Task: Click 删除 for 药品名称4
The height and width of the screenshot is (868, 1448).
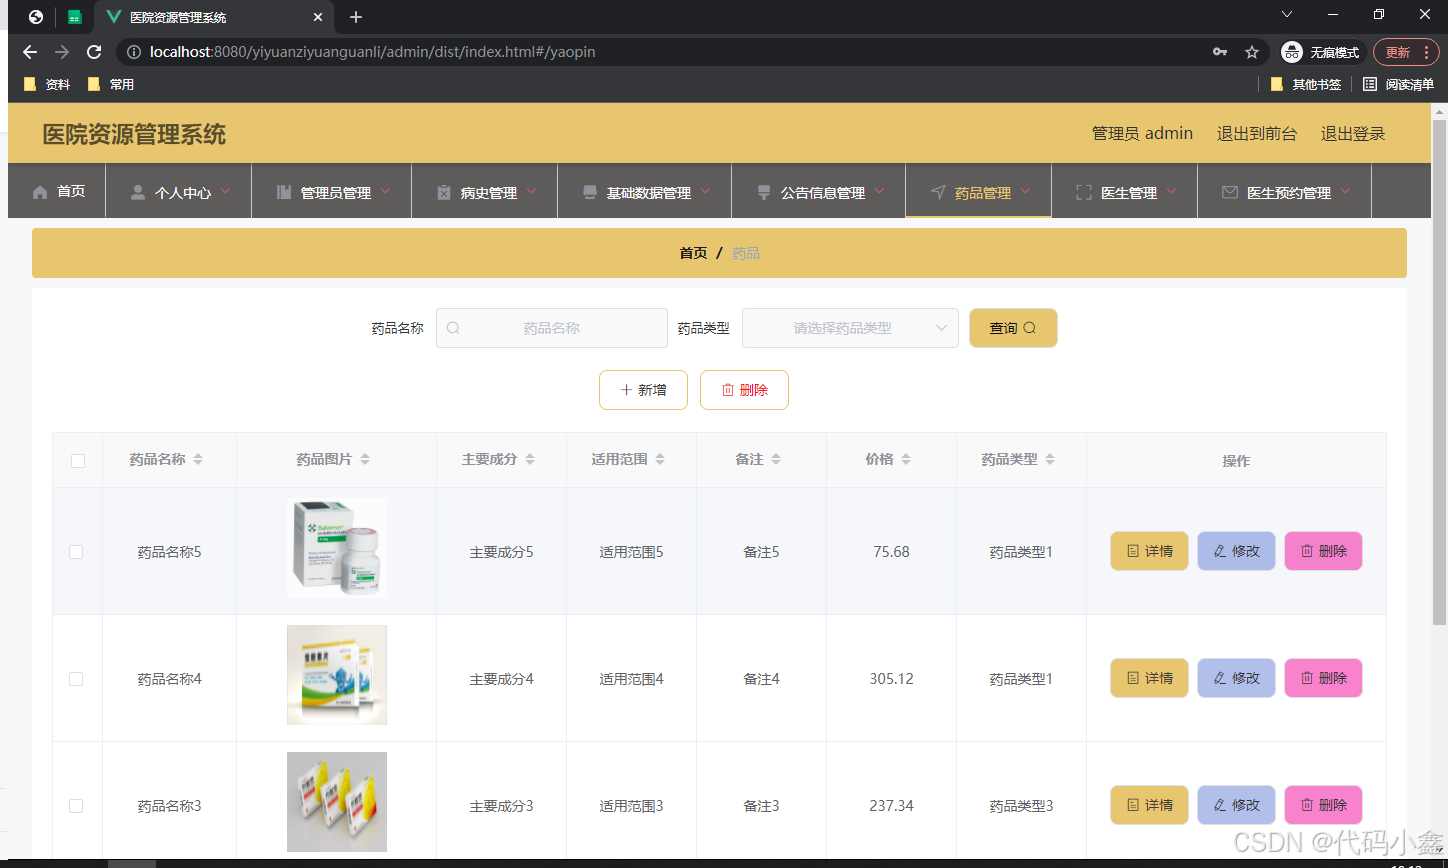Action: tap(1323, 678)
